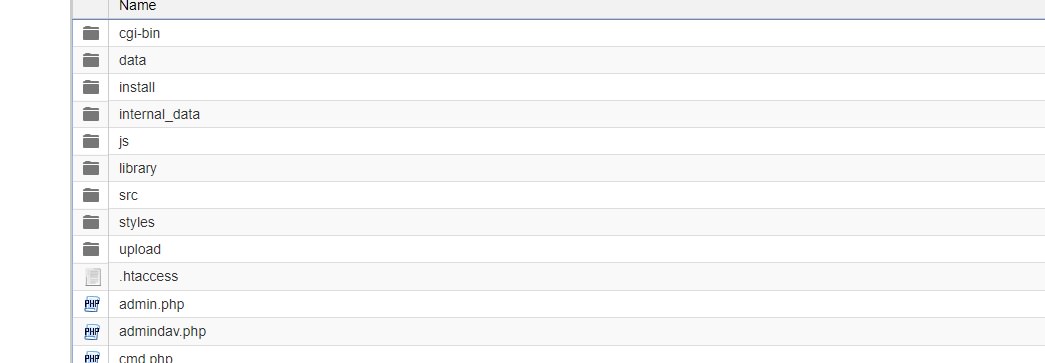Select the library folder icon
The image size is (1045, 363).
pyautogui.click(x=91, y=168)
